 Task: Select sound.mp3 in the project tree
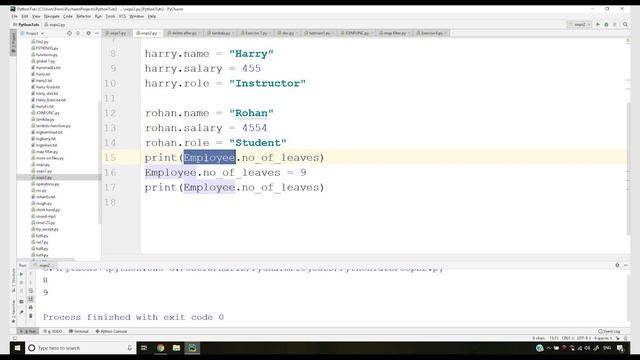[x=45, y=216]
